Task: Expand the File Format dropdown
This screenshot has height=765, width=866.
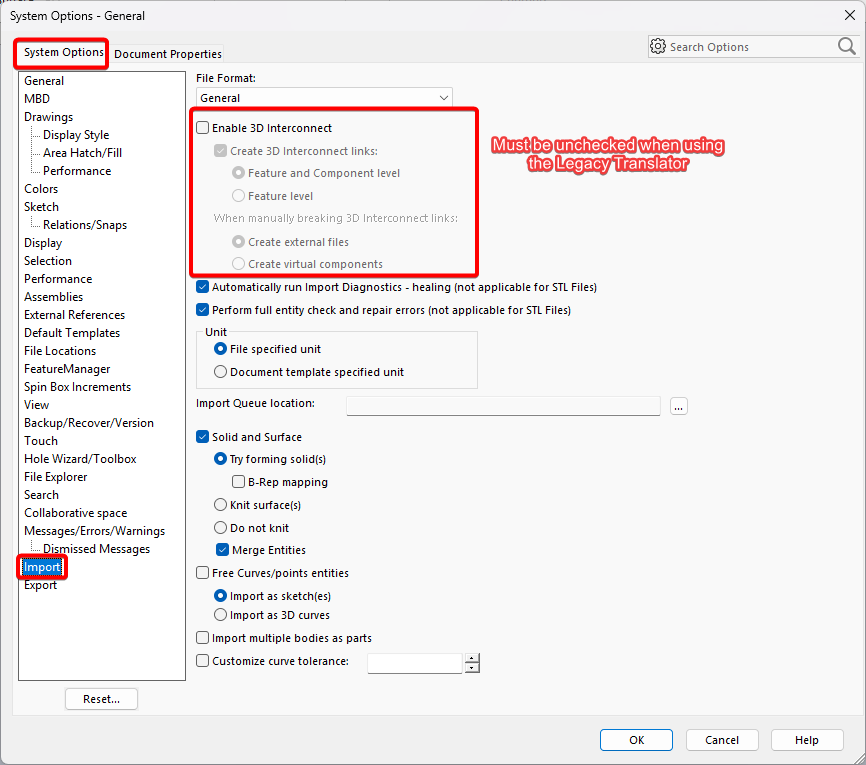Action: coord(324,98)
